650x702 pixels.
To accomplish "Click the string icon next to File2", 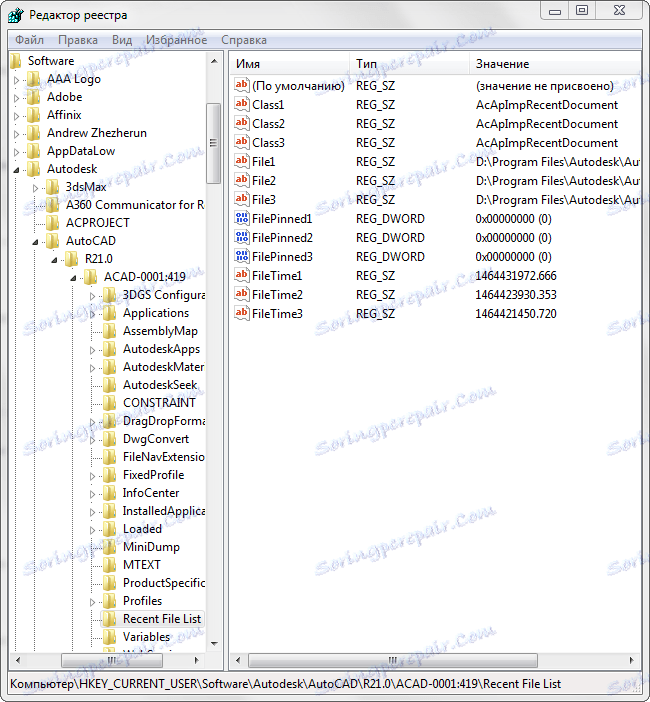I will pyautogui.click(x=241, y=180).
